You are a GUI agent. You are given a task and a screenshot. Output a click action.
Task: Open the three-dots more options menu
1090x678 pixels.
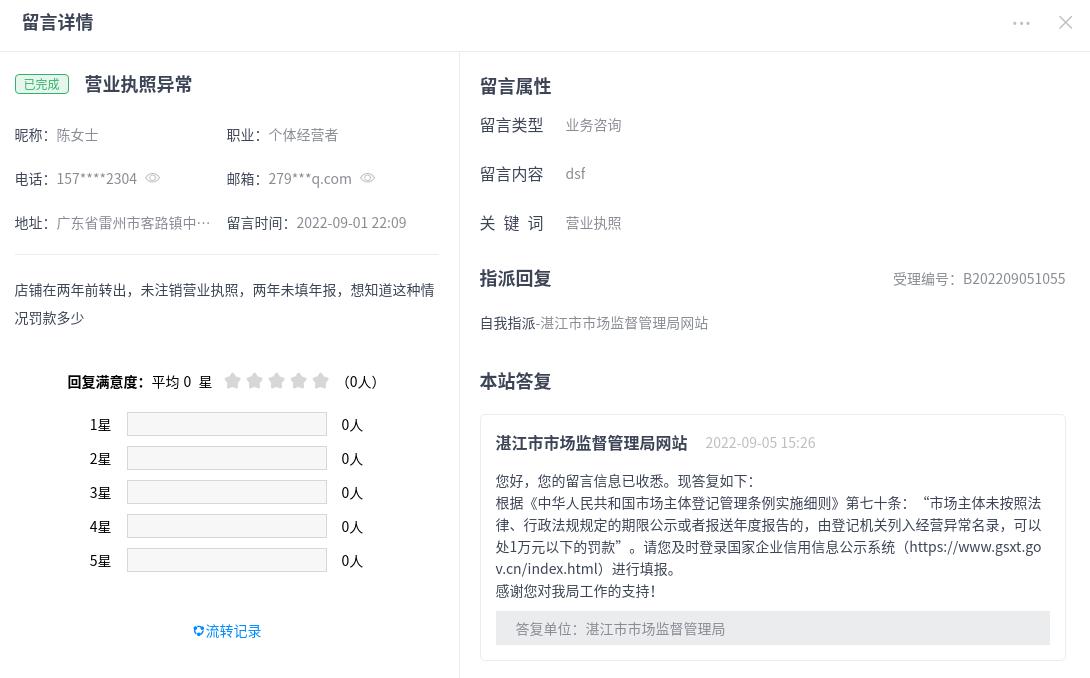(1021, 23)
